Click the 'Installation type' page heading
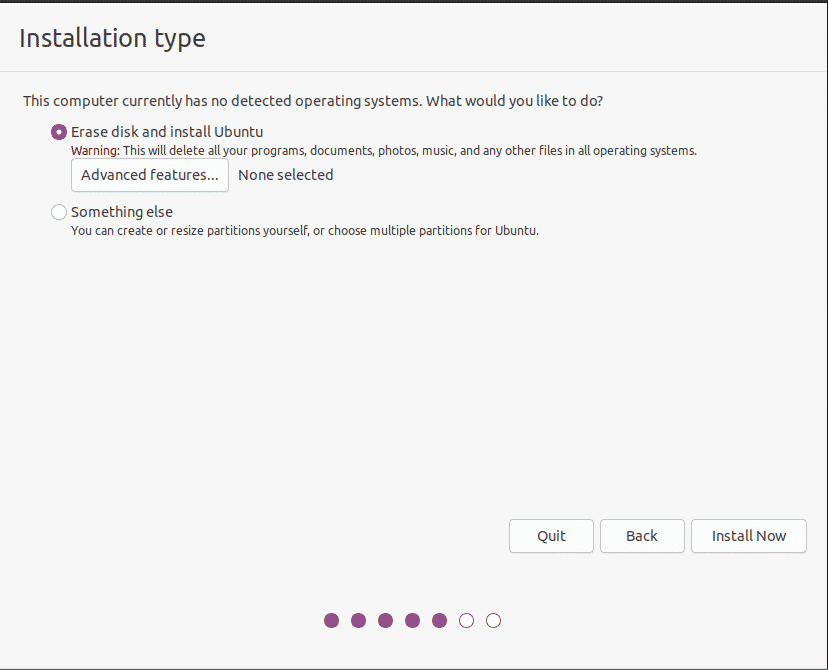The width and height of the screenshot is (828, 670). 112,39
